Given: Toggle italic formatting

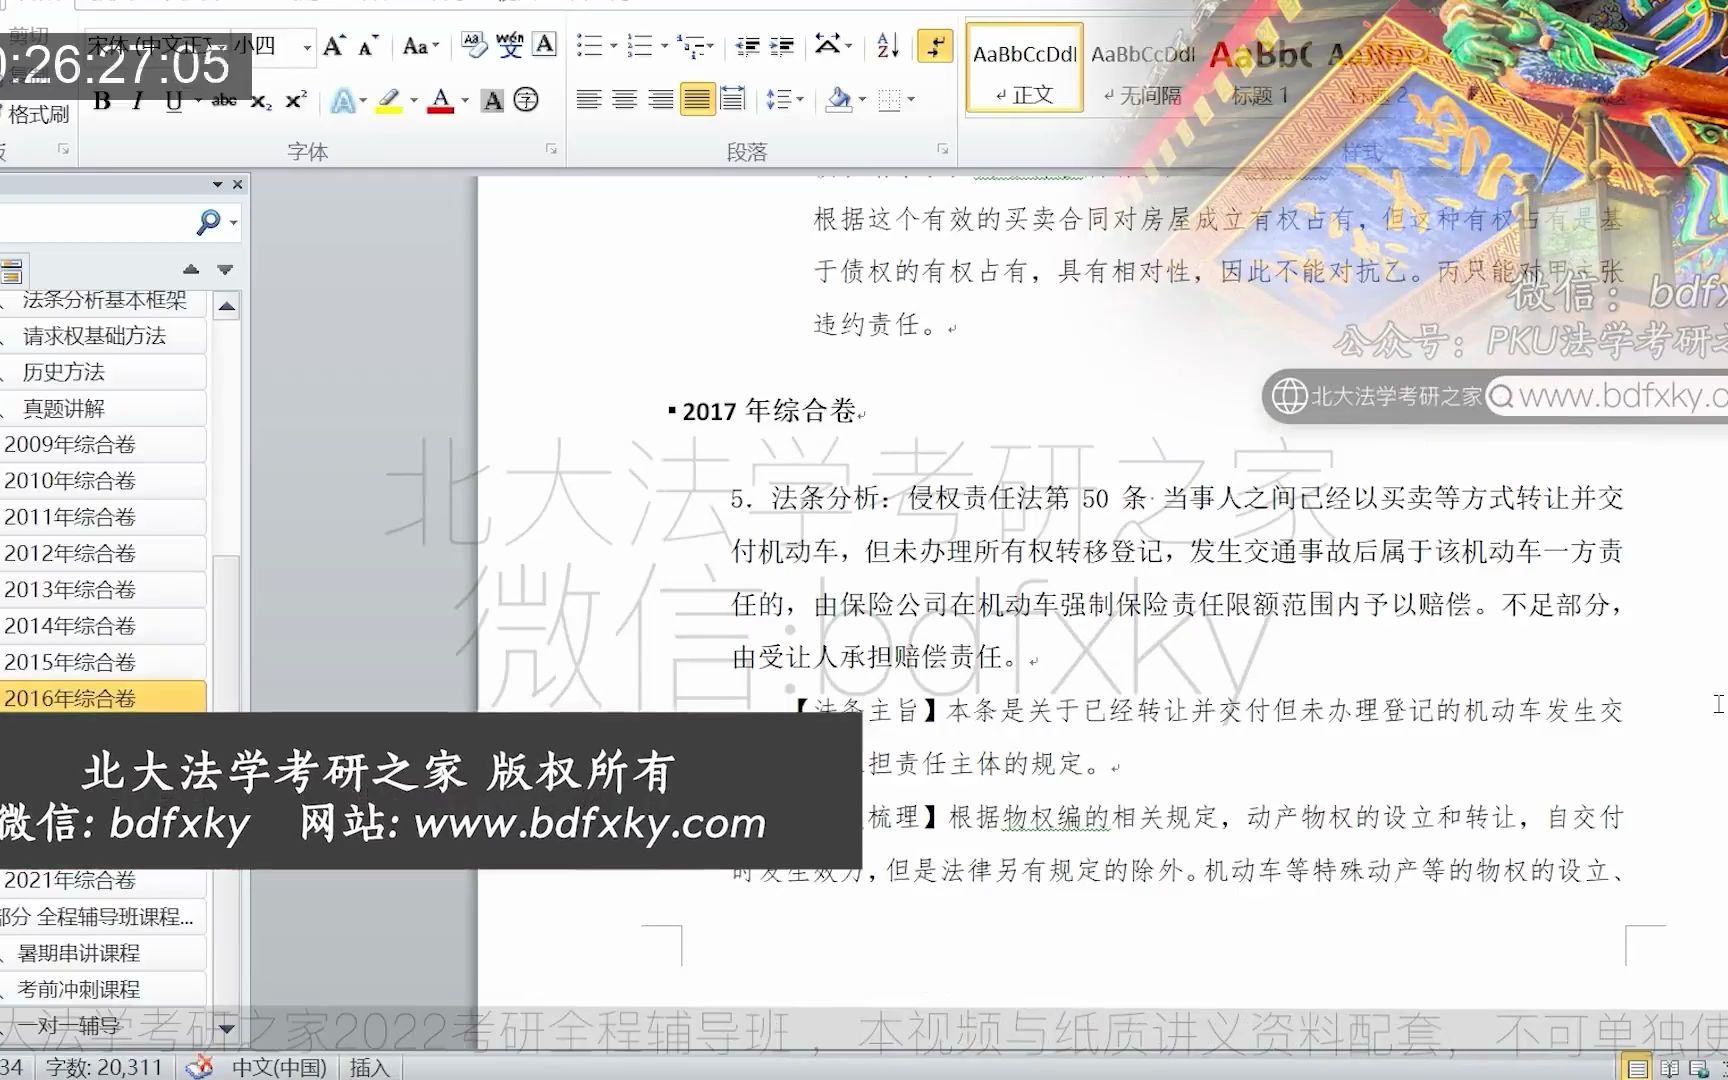Looking at the screenshot, I should click(138, 100).
